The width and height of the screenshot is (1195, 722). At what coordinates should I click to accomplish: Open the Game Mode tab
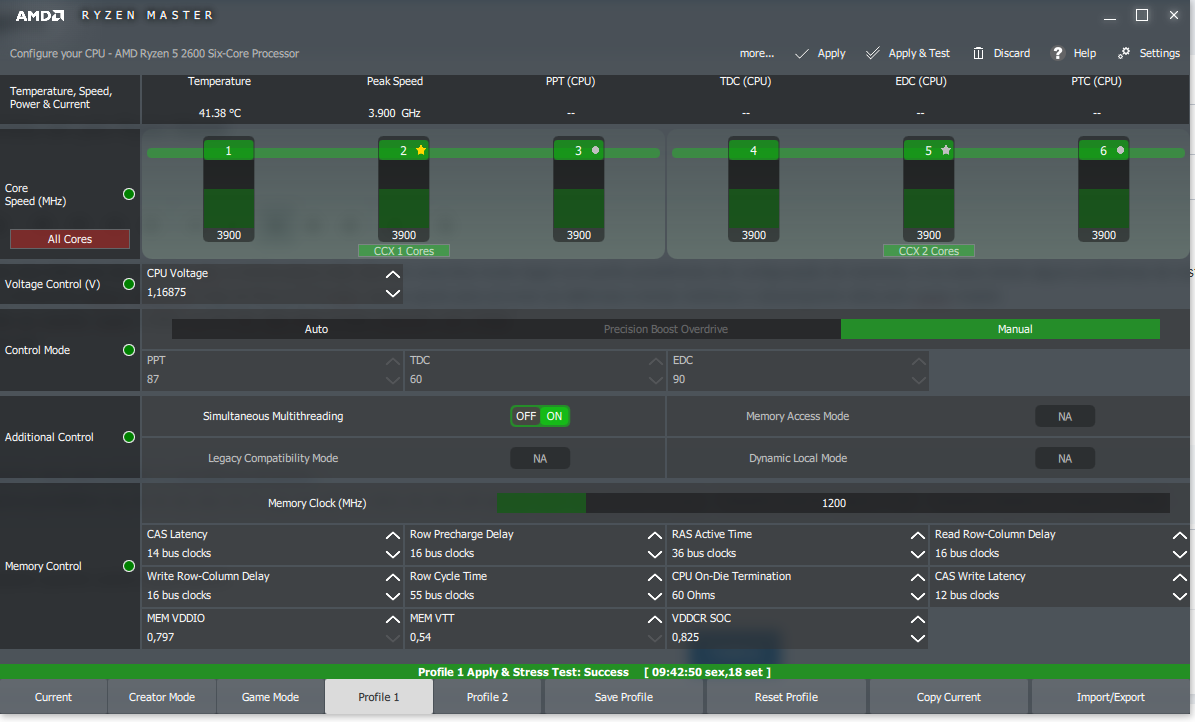point(271,697)
